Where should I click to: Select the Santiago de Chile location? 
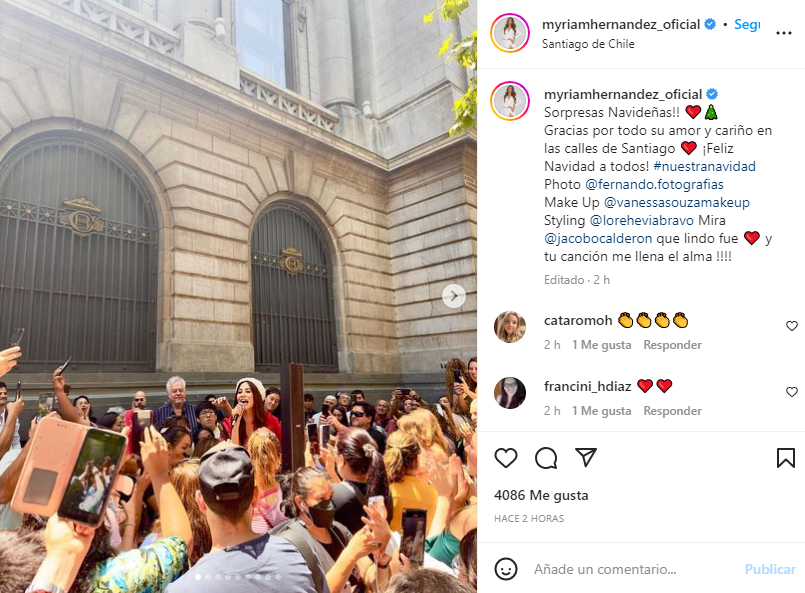click(x=588, y=44)
